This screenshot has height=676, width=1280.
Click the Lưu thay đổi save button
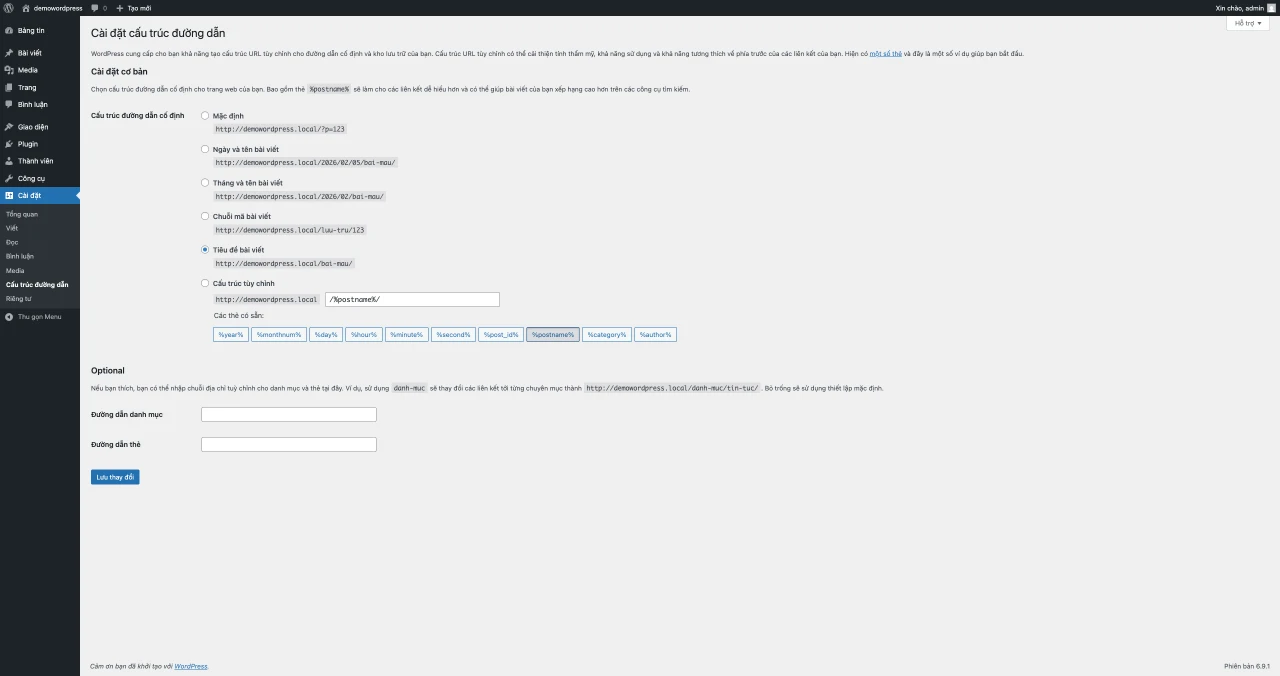click(115, 477)
